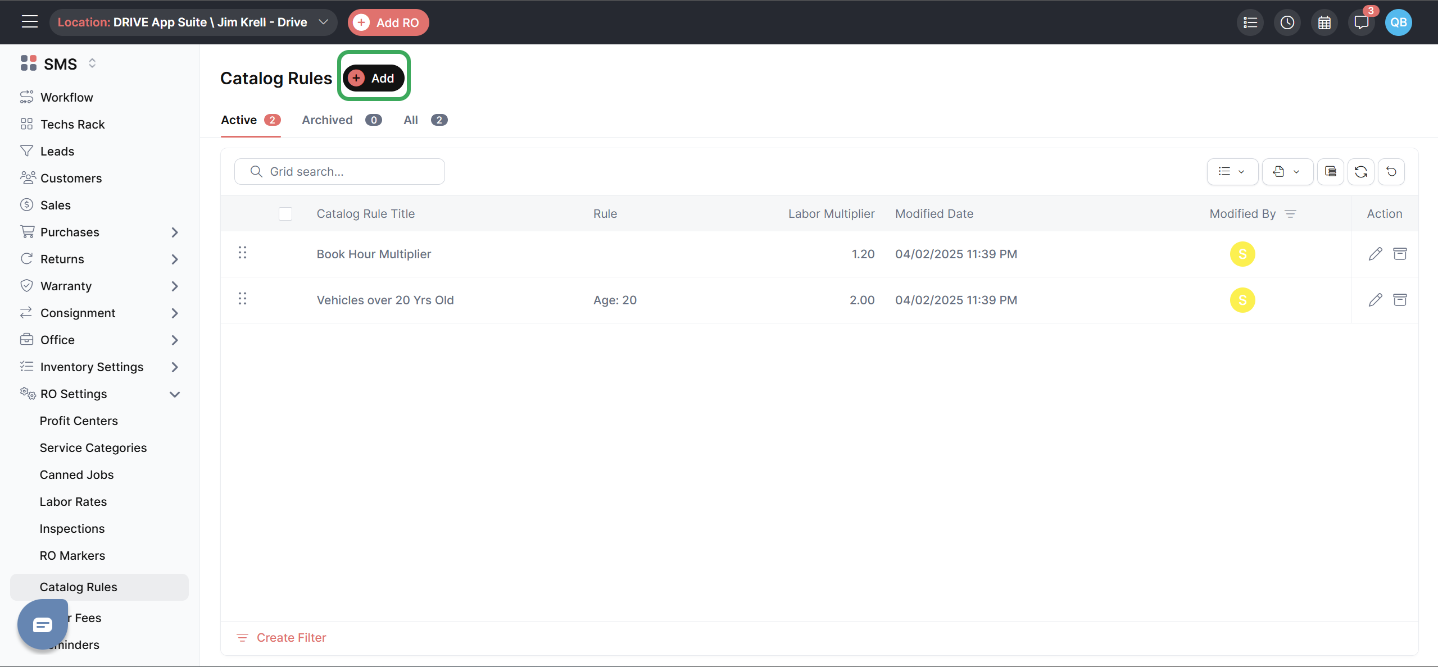This screenshot has height=667, width=1438.
Task: Click the 2.00 labor multiplier value
Action: tap(862, 300)
